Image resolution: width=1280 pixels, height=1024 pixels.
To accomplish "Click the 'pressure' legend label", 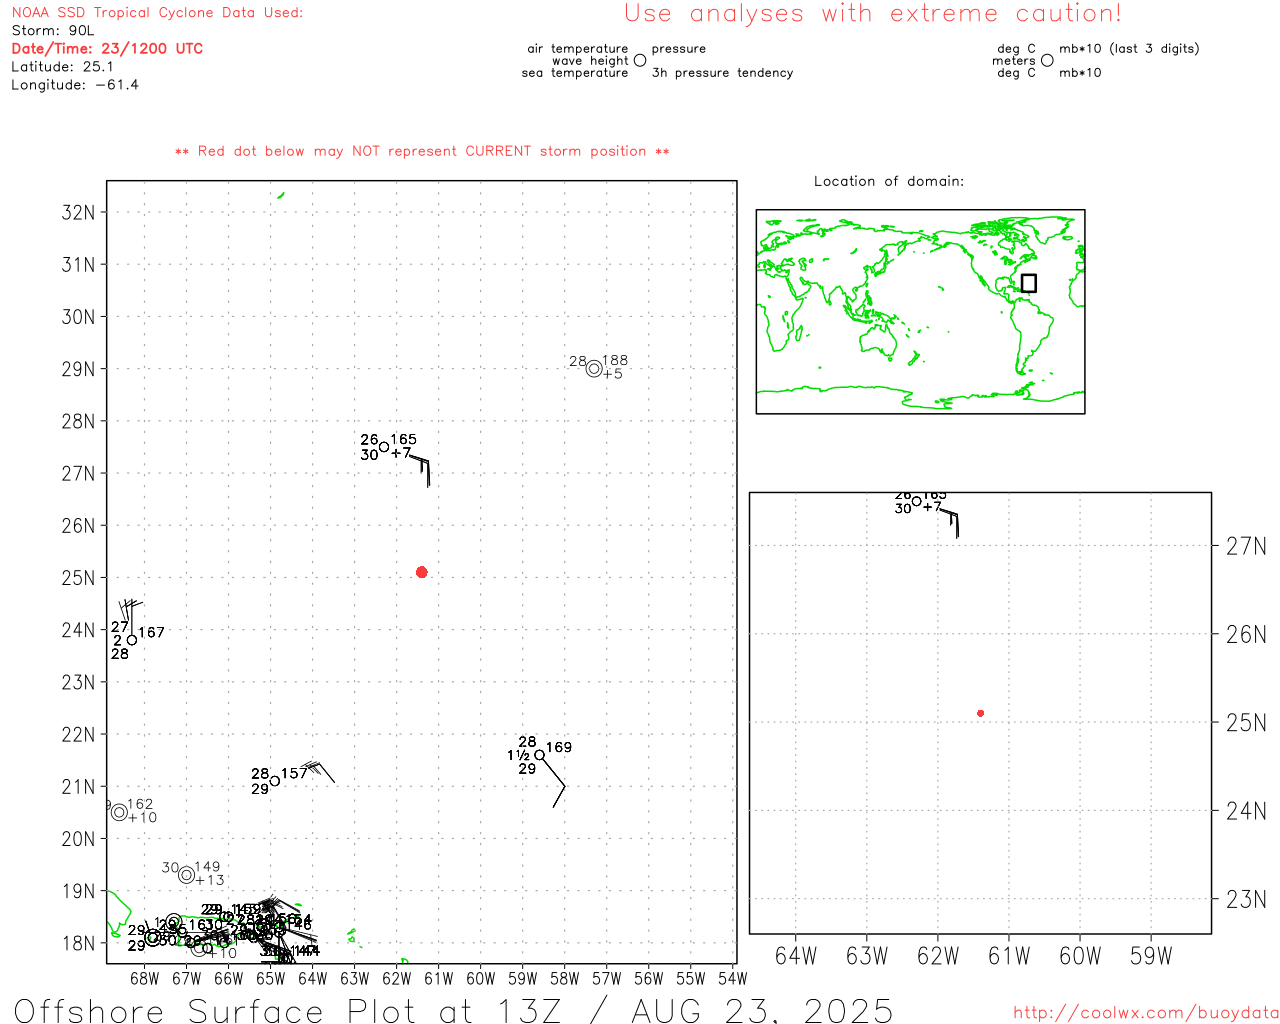I will (679, 48).
